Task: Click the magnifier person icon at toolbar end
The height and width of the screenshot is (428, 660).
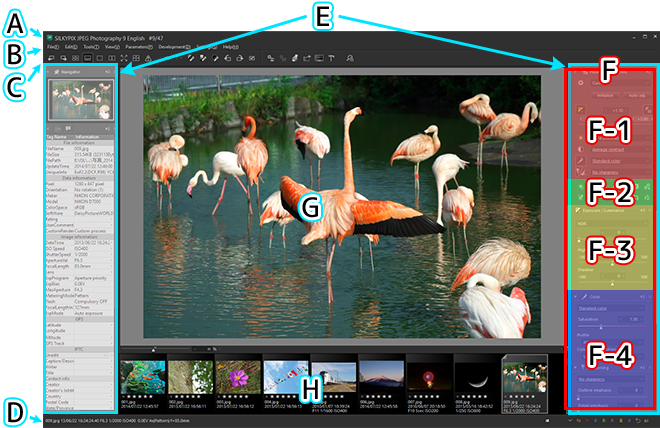Action: pos(350,58)
